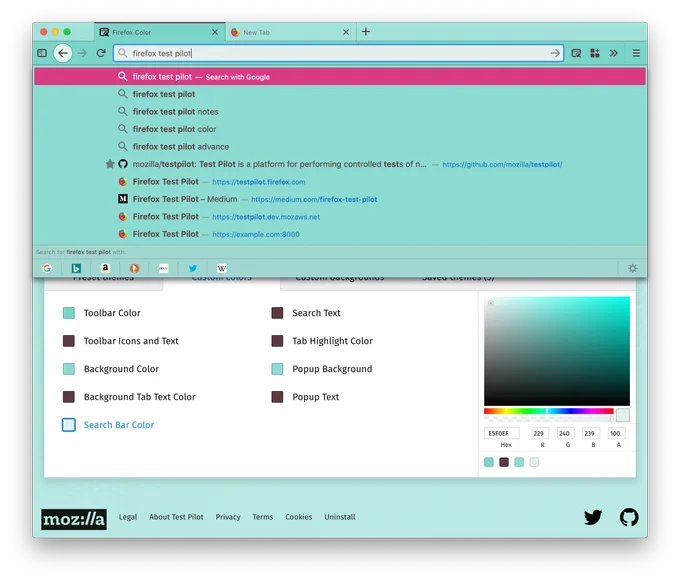Open the example.com:8000 result
This screenshot has width=680, height=581.
(340, 234)
